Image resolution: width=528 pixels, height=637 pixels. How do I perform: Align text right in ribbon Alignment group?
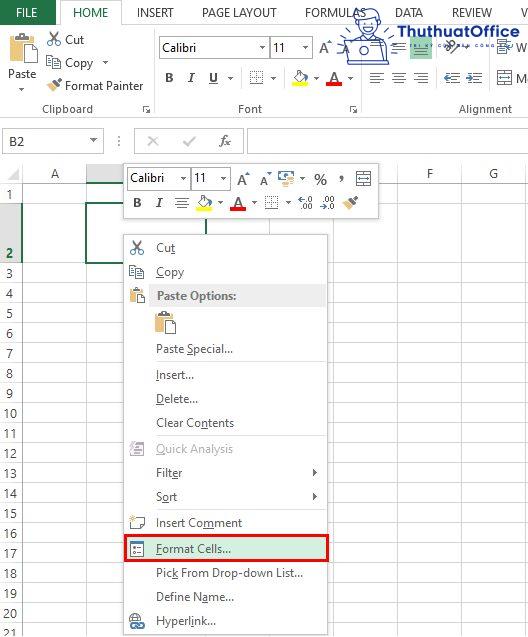[x=421, y=78]
